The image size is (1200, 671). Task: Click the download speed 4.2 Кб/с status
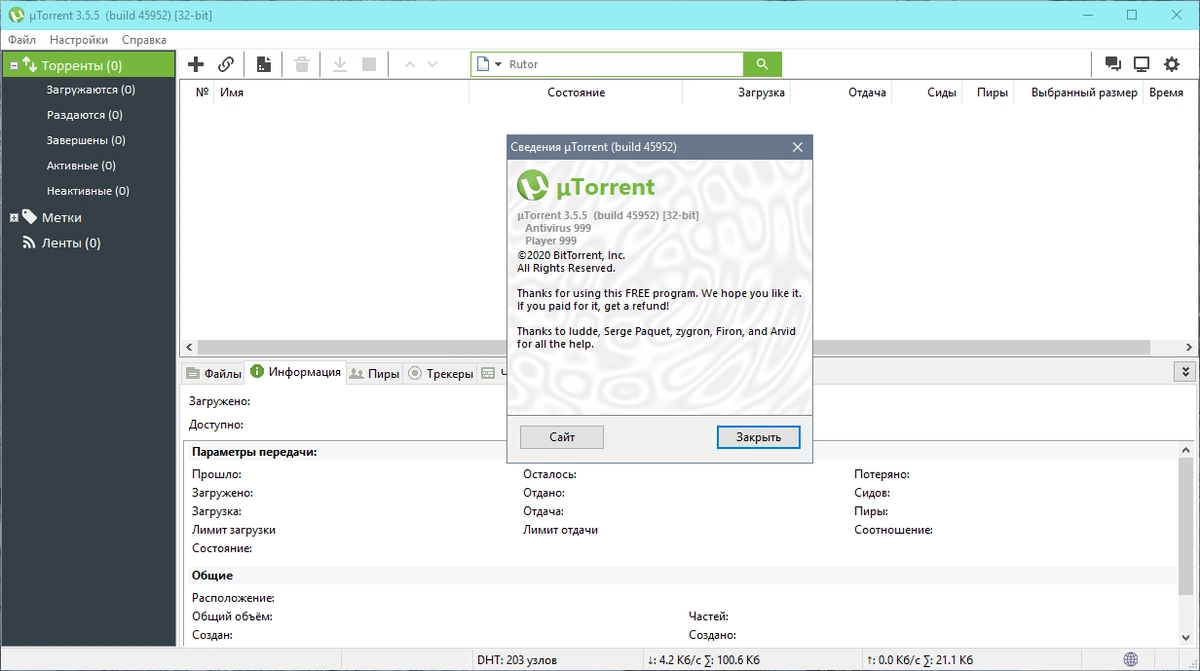coord(704,660)
